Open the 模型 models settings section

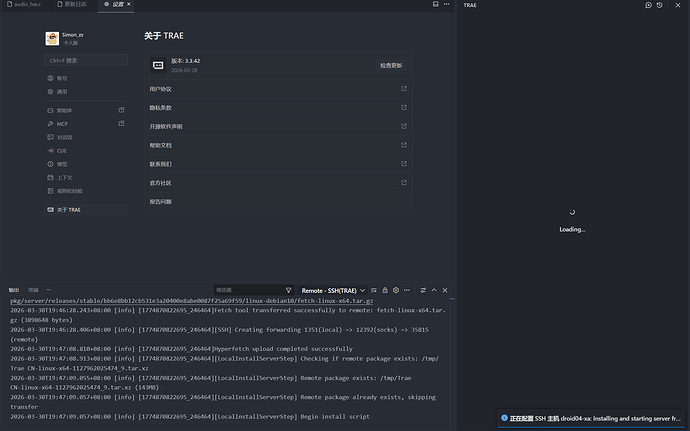click(x=86, y=164)
